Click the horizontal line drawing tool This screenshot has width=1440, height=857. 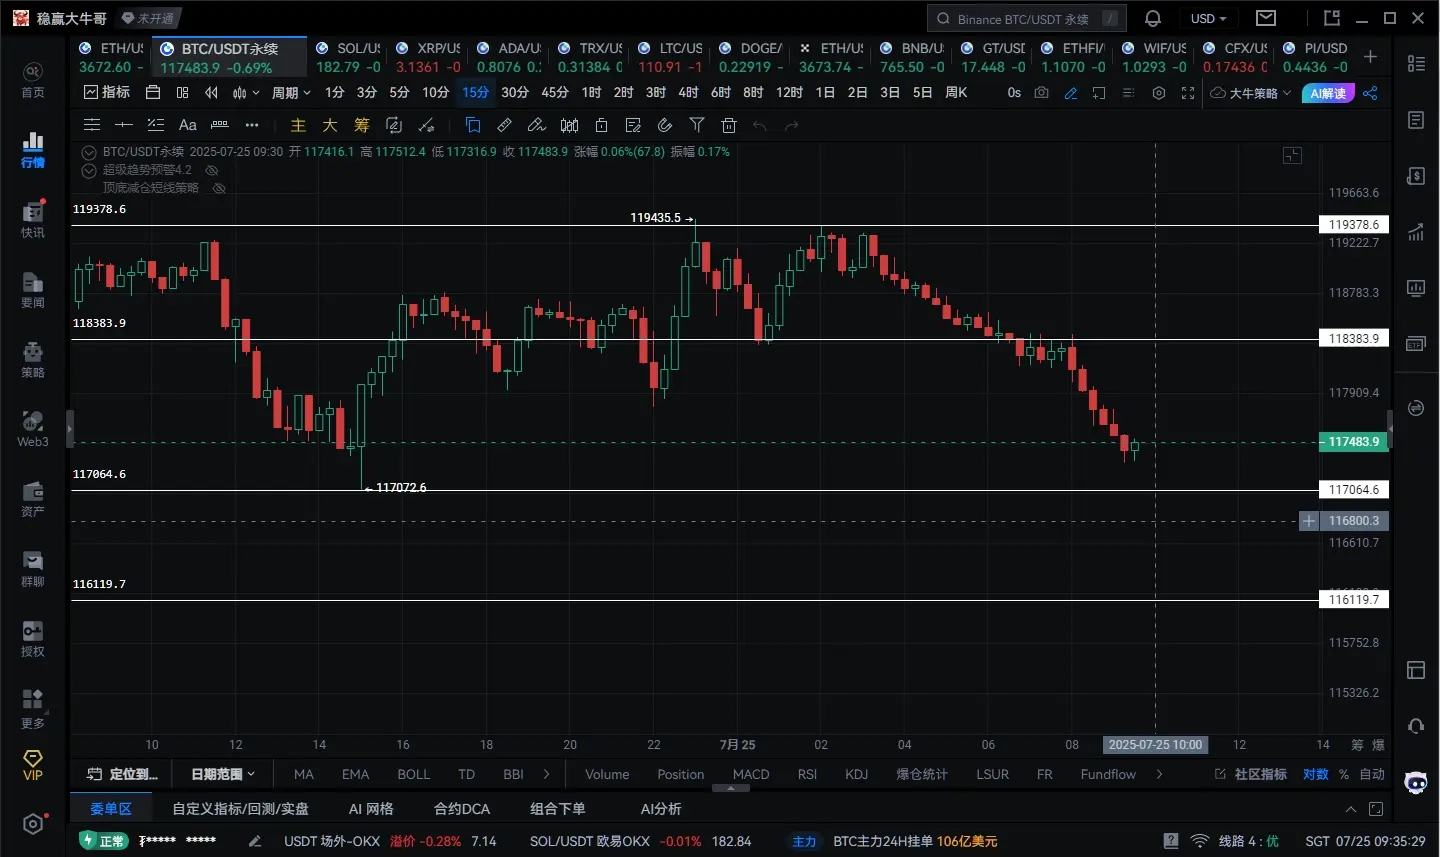124,125
